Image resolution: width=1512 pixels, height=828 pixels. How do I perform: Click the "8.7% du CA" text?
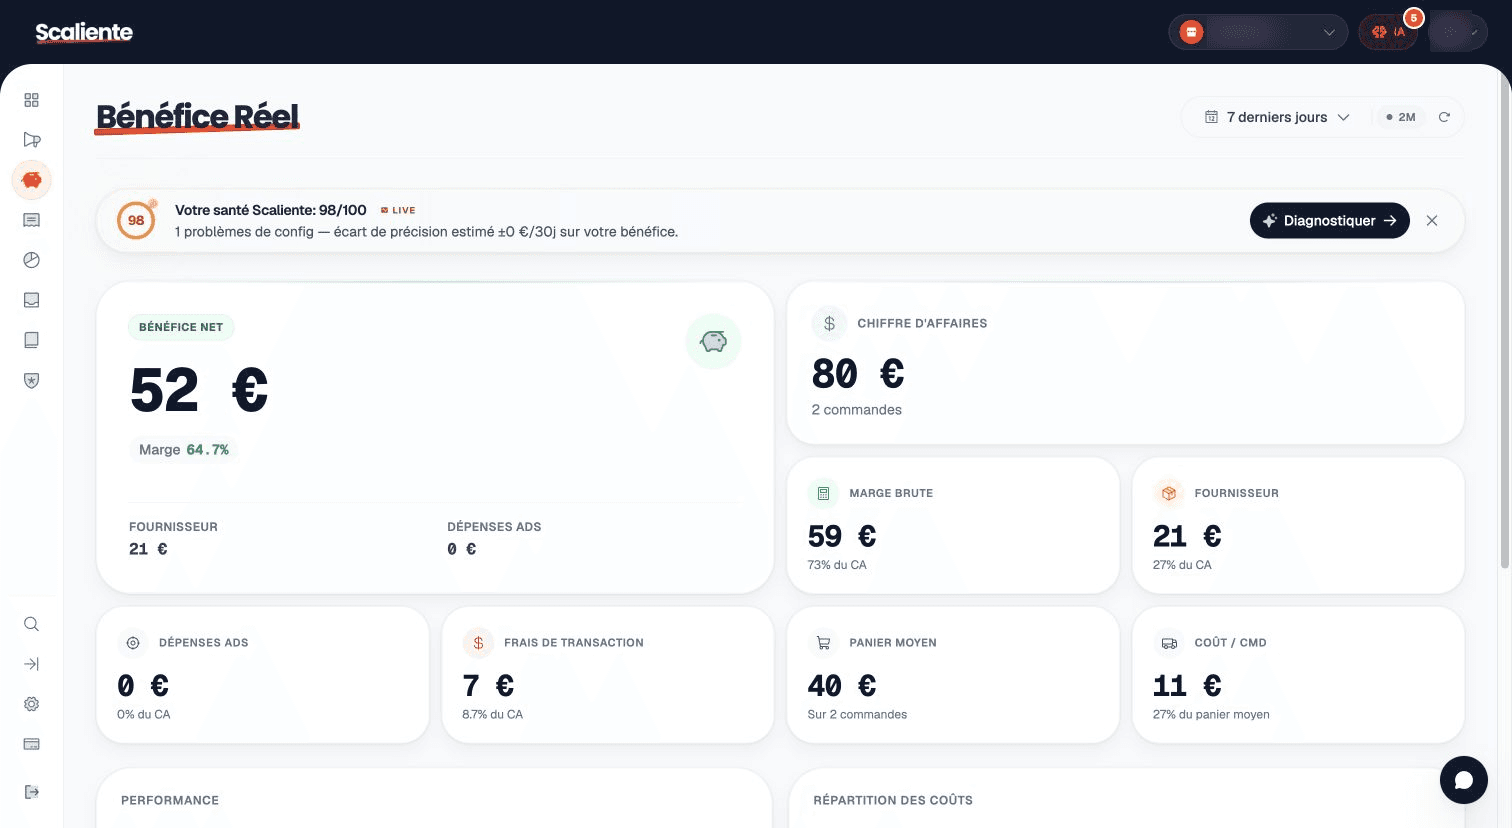coord(492,715)
